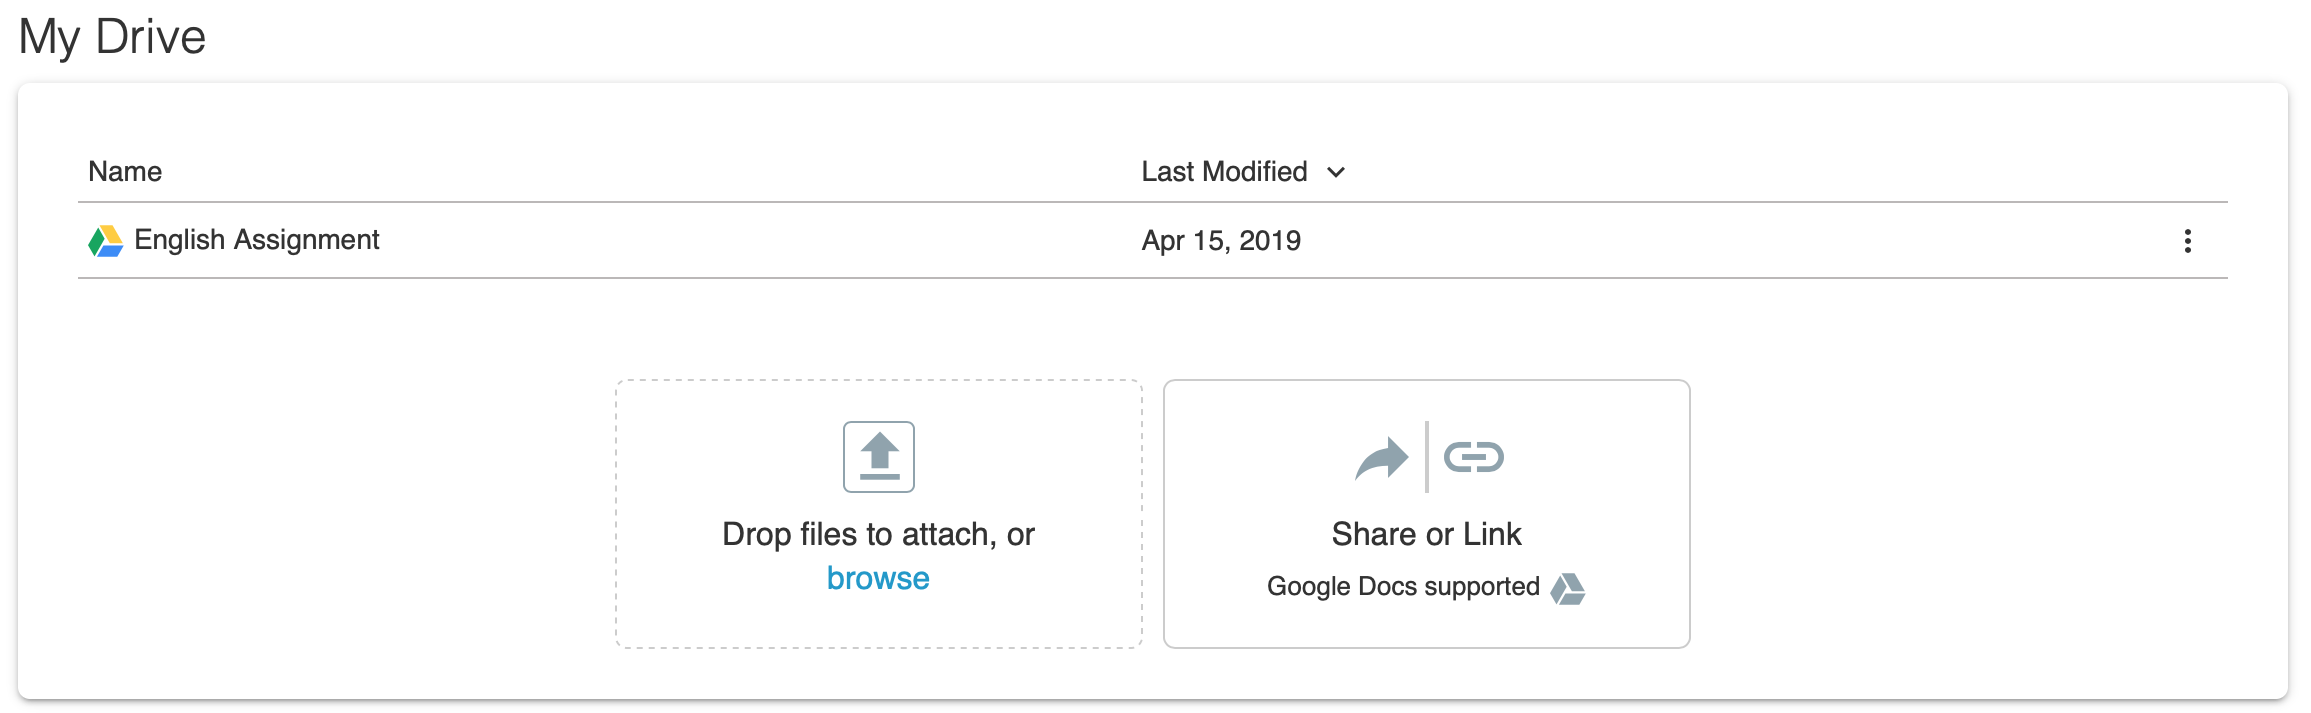This screenshot has width=2311, height=713.
Task: Select the English Assignment table row
Action: (x=1153, y=240)
